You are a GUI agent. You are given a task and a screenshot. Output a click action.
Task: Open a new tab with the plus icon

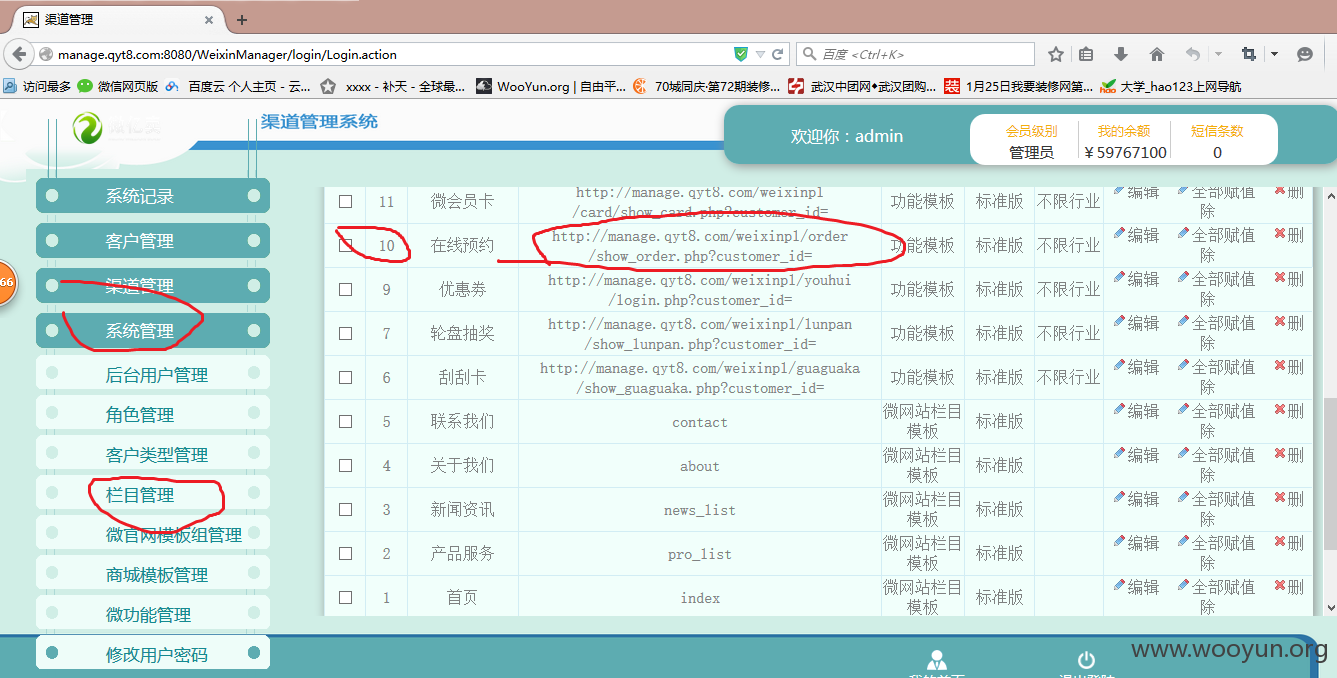click(241, 20)
